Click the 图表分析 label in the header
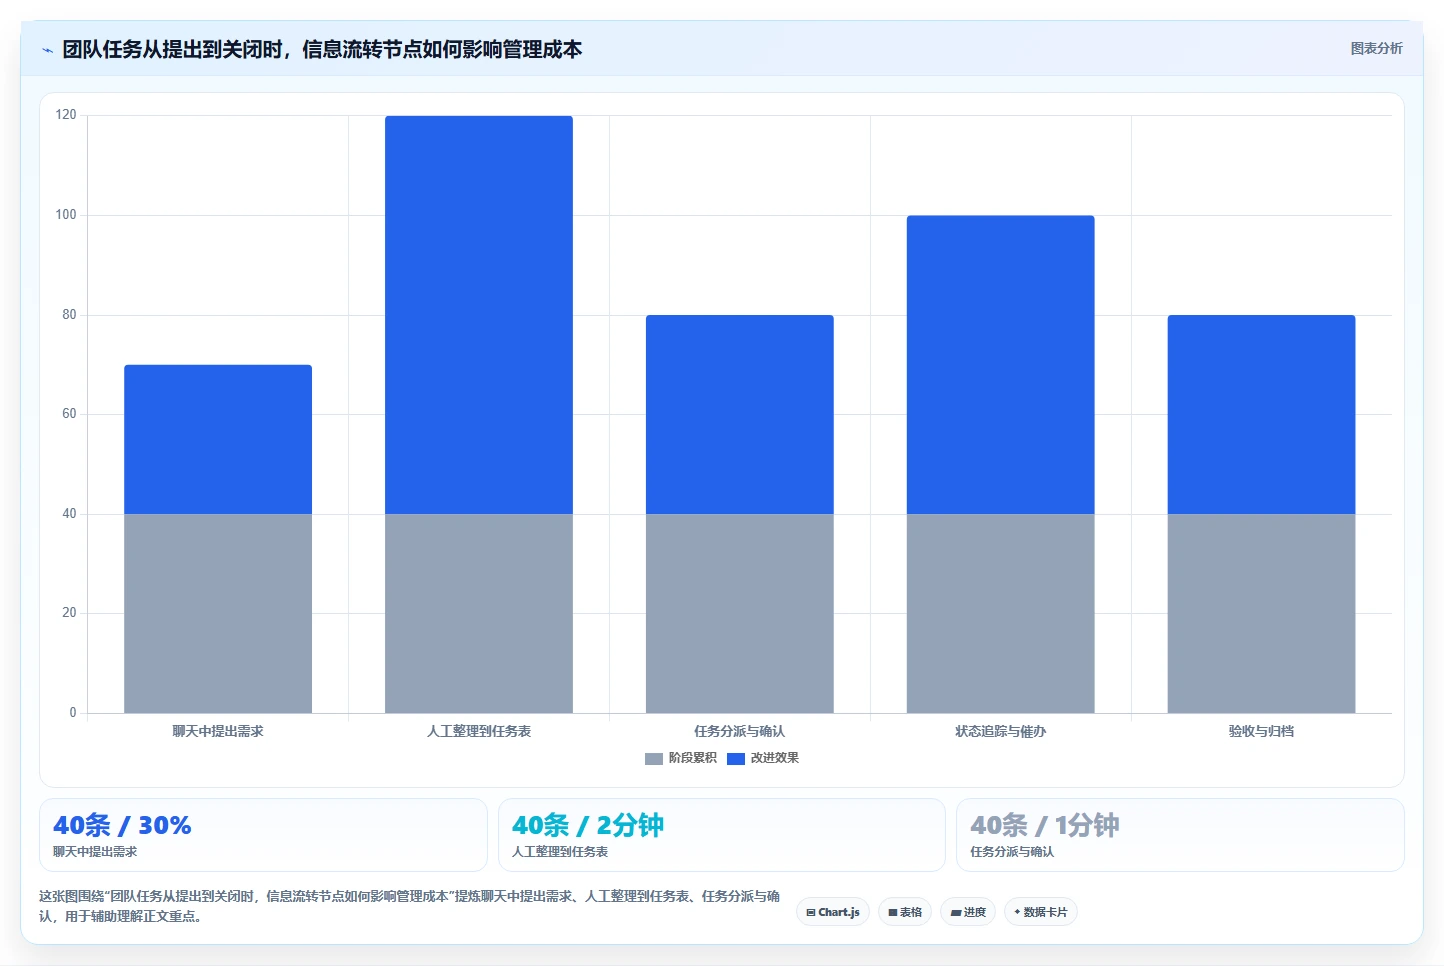 [x=1376, y=48]
